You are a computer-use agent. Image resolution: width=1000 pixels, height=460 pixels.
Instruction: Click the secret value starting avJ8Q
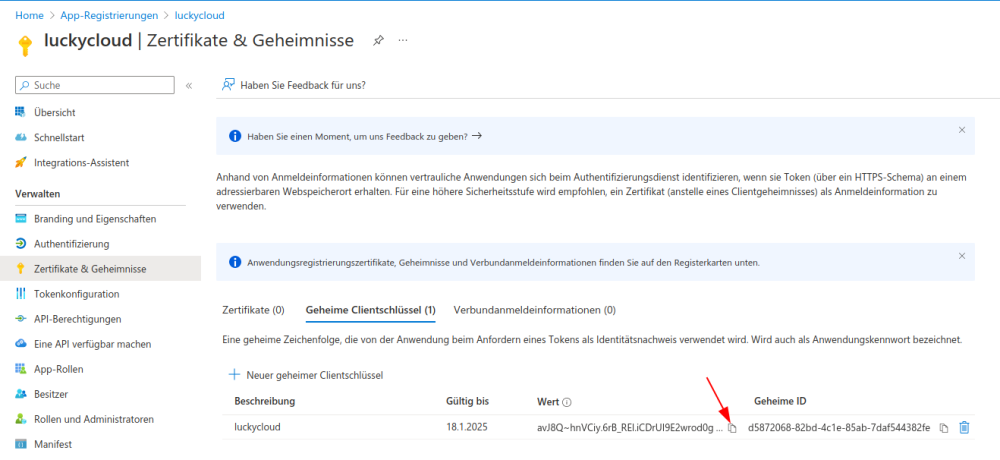tap(629, 427)
